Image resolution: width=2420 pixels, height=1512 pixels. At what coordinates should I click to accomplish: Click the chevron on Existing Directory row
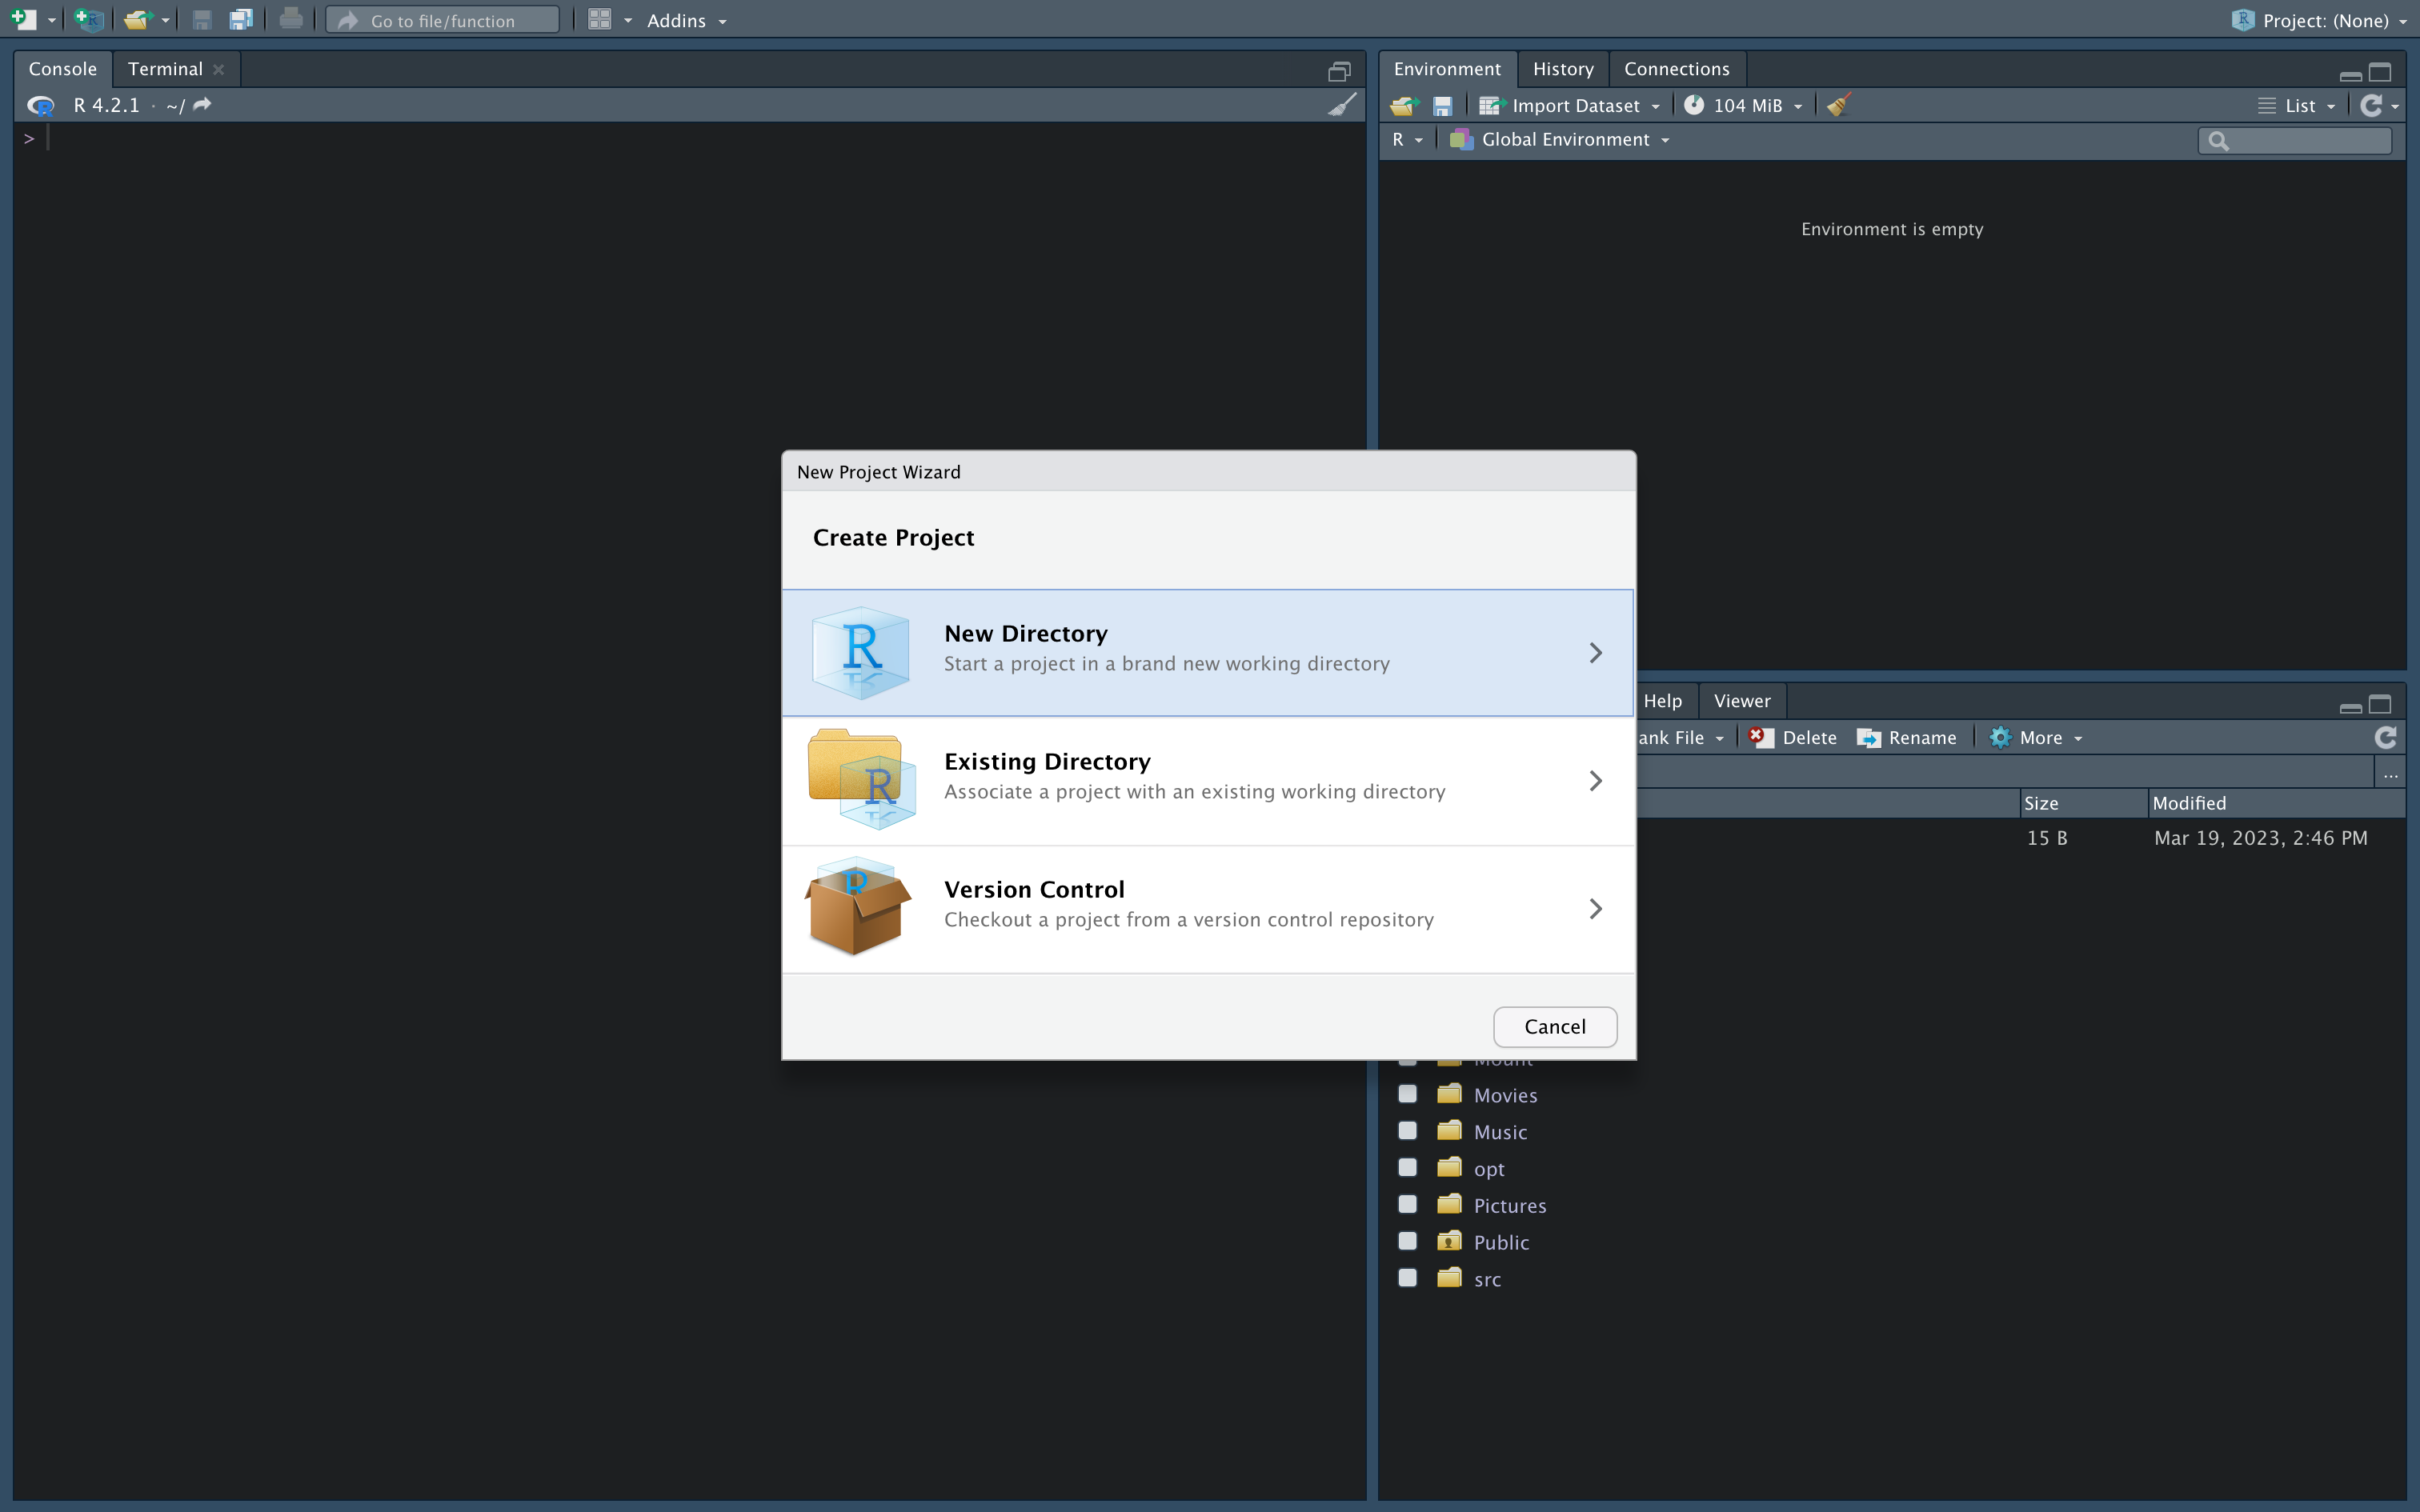[x=1595, y=780]
